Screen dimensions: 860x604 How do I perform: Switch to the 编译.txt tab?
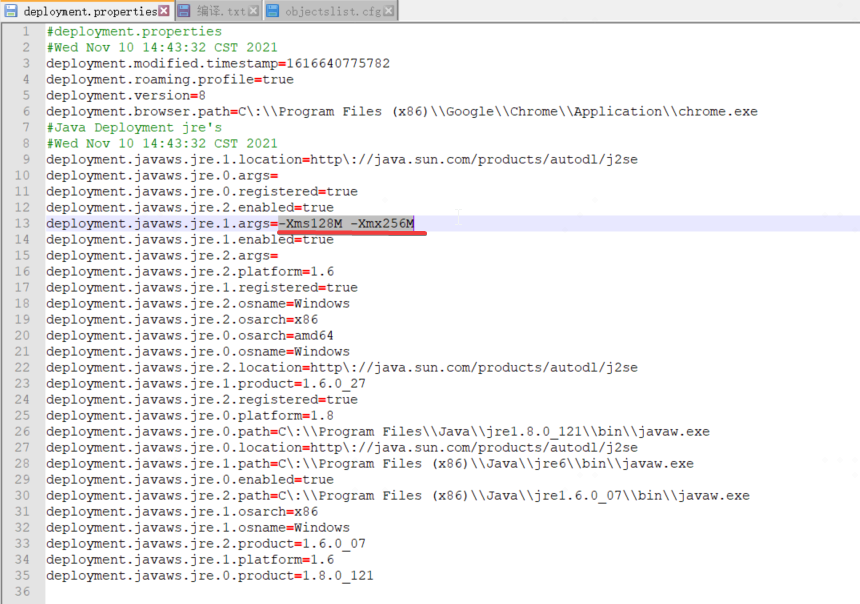220,11
